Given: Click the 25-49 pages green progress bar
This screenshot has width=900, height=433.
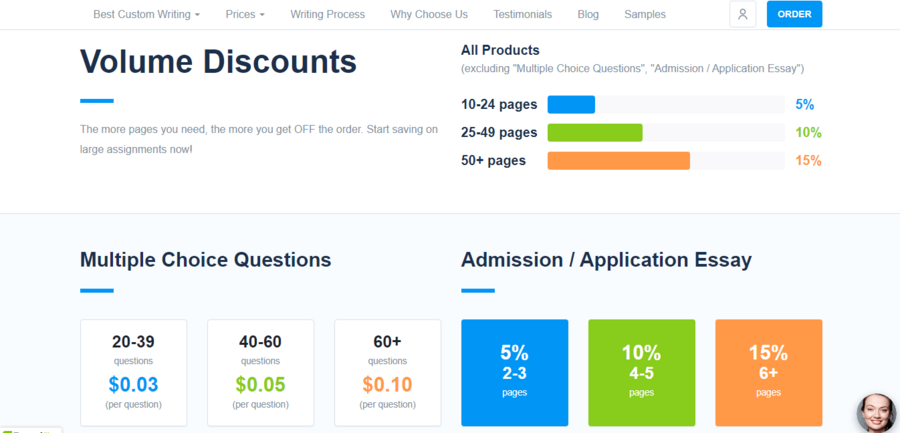Looking at the screenshot, I should [595, 133].
